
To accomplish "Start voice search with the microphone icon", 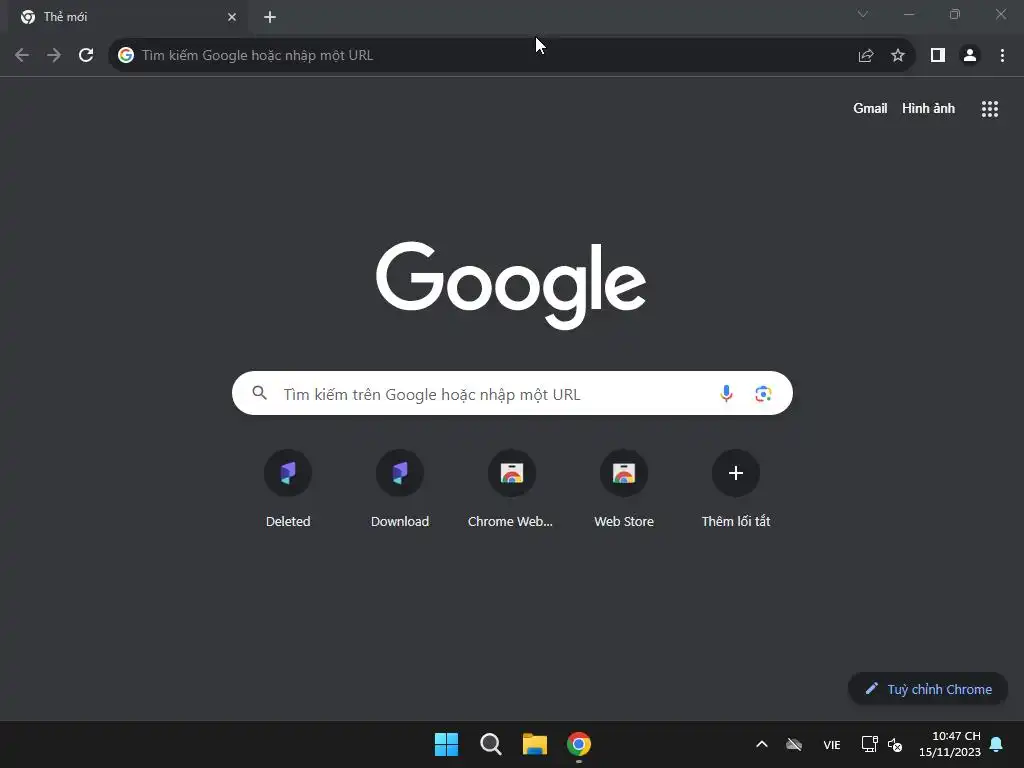I will tap(726, 394).
